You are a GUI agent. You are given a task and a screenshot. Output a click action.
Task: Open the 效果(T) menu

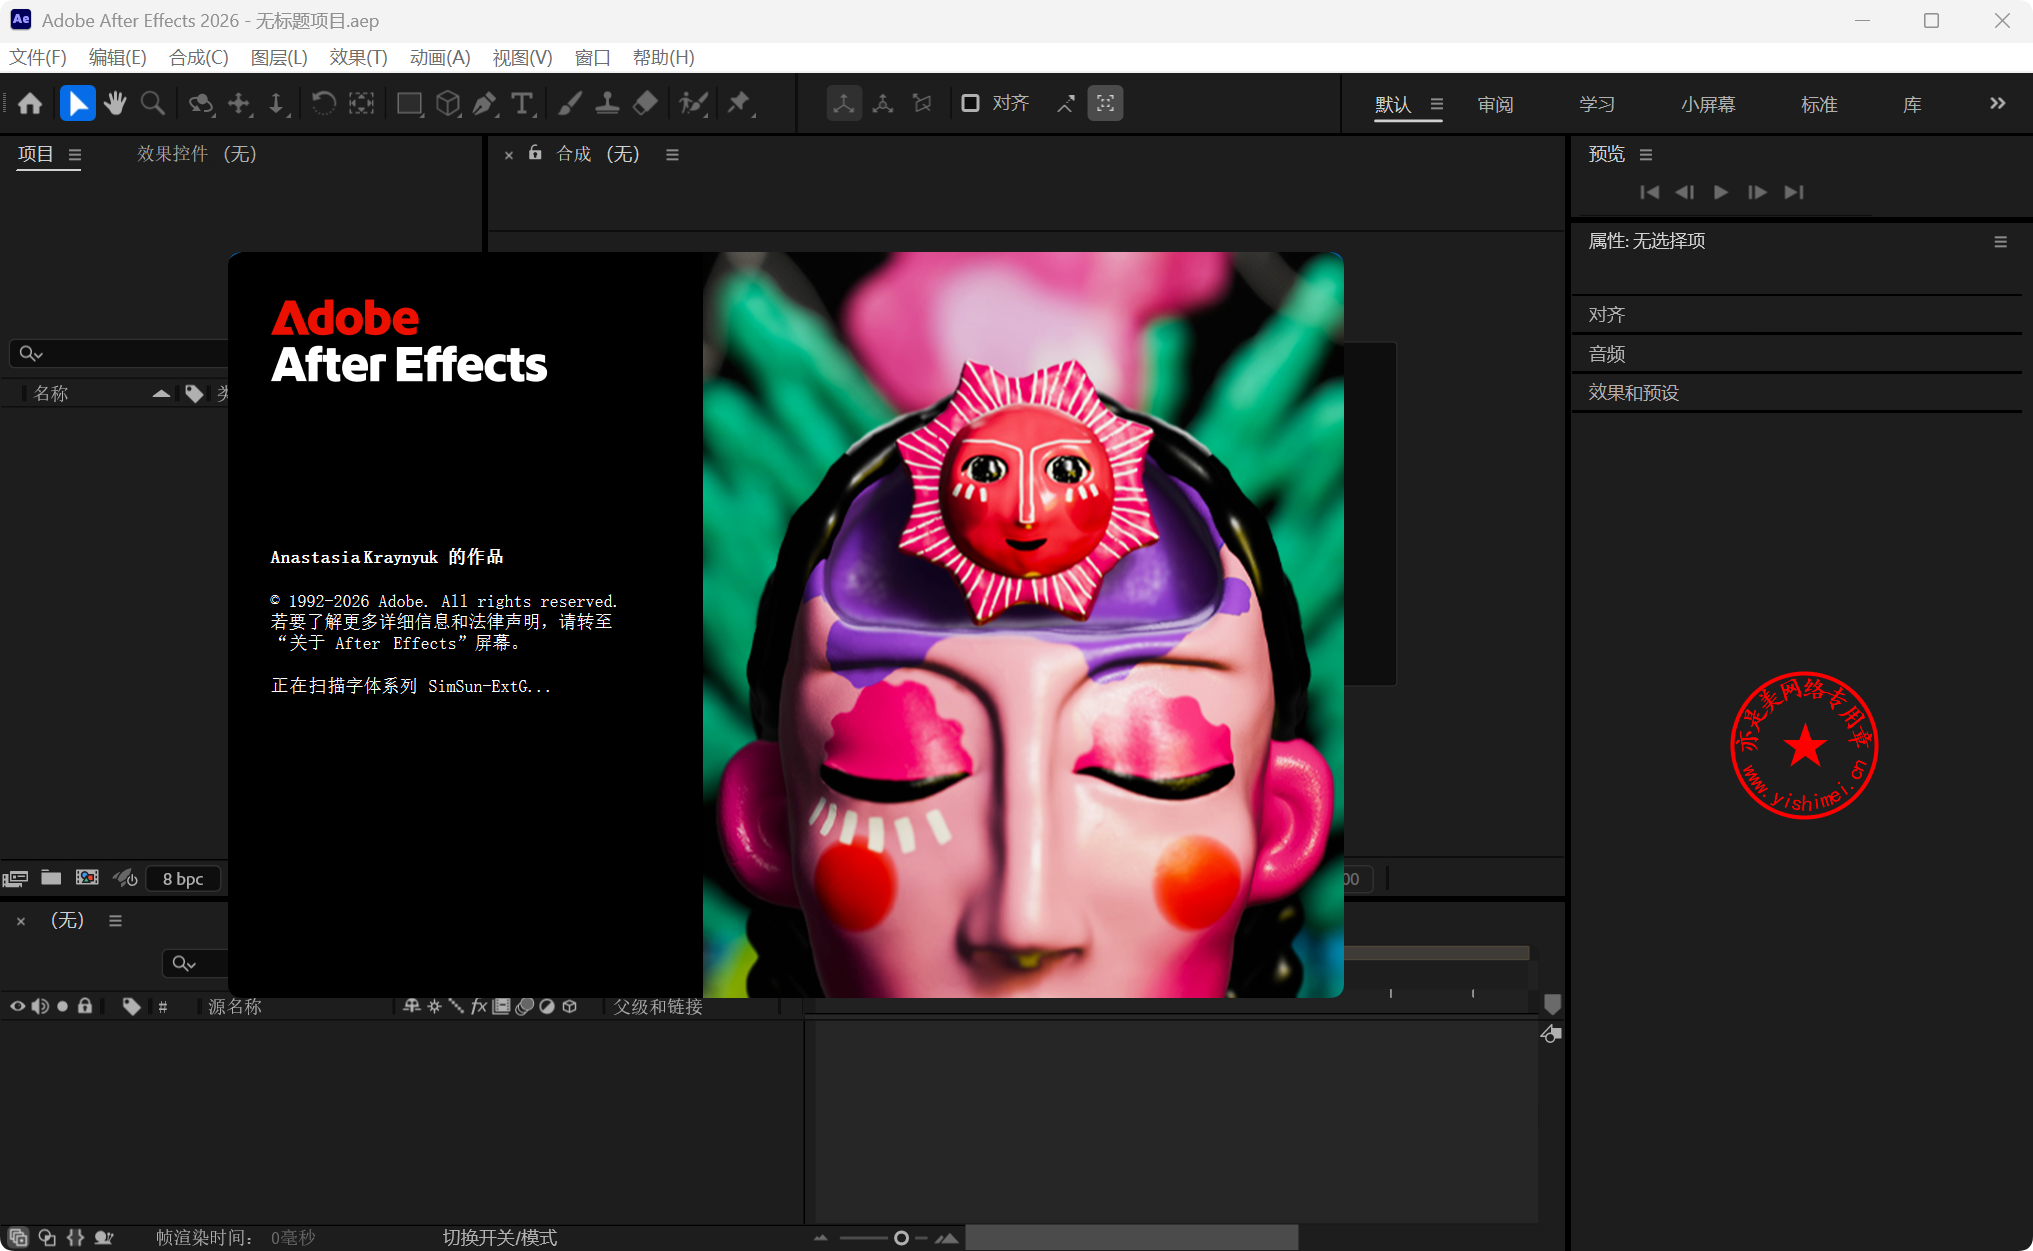coord(358,57)
